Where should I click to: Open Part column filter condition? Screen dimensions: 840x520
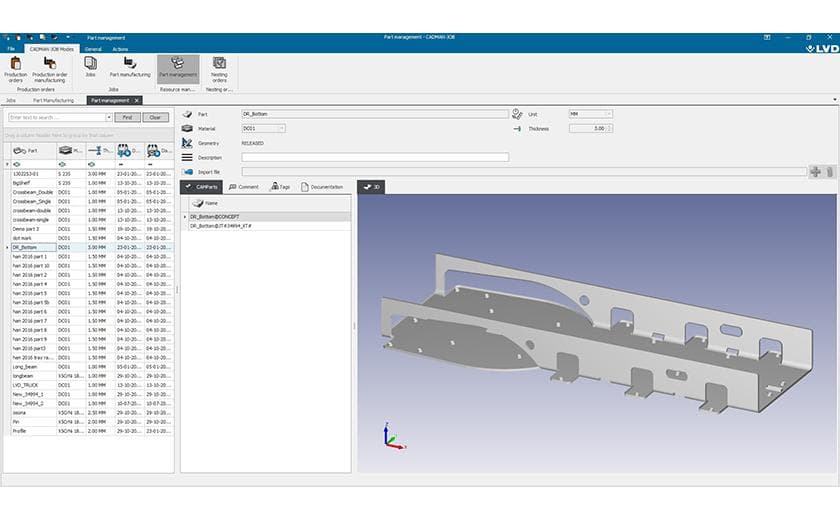(x=17, y=164)
